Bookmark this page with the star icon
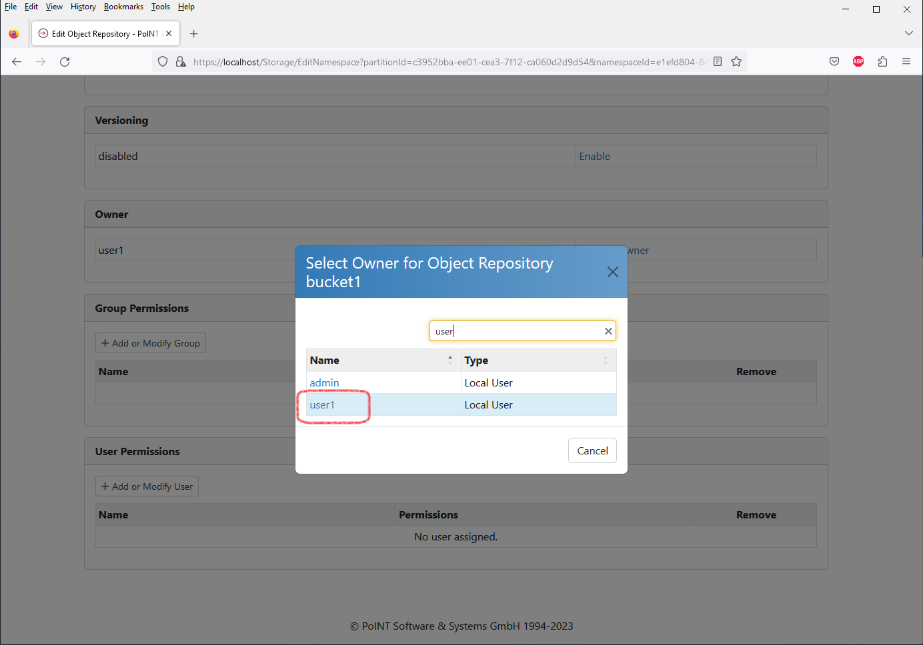This screenshot has height=645, width=923. [736, 62]
